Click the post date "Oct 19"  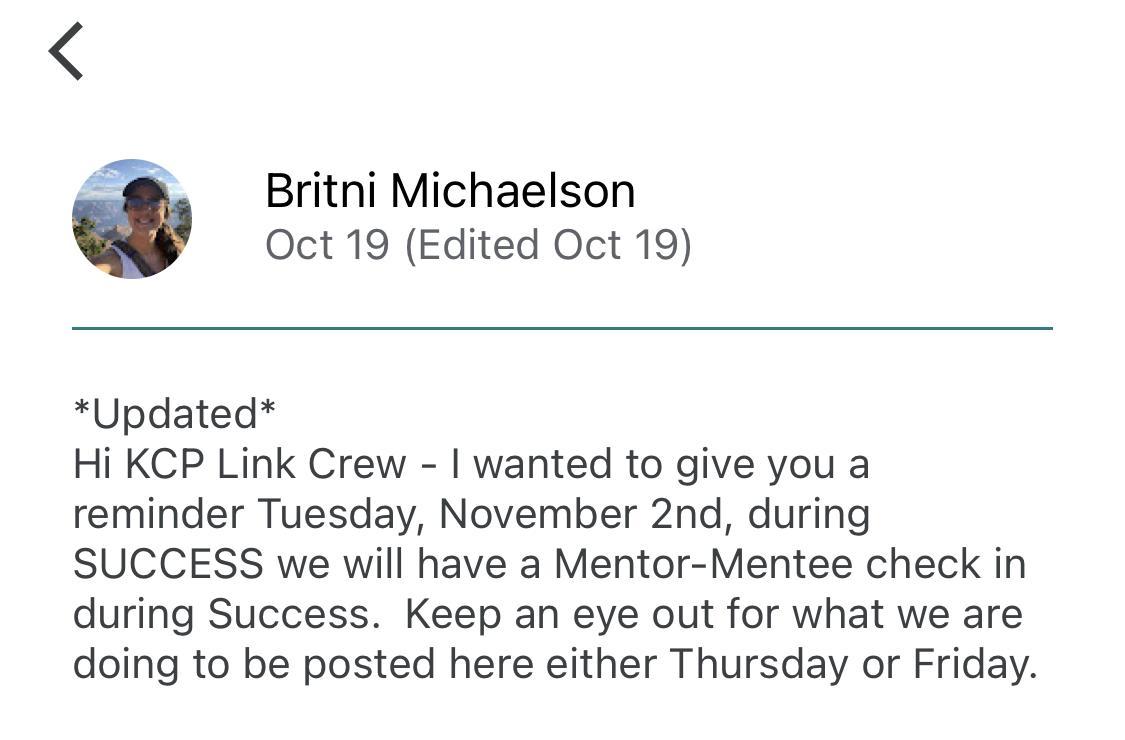327,245
